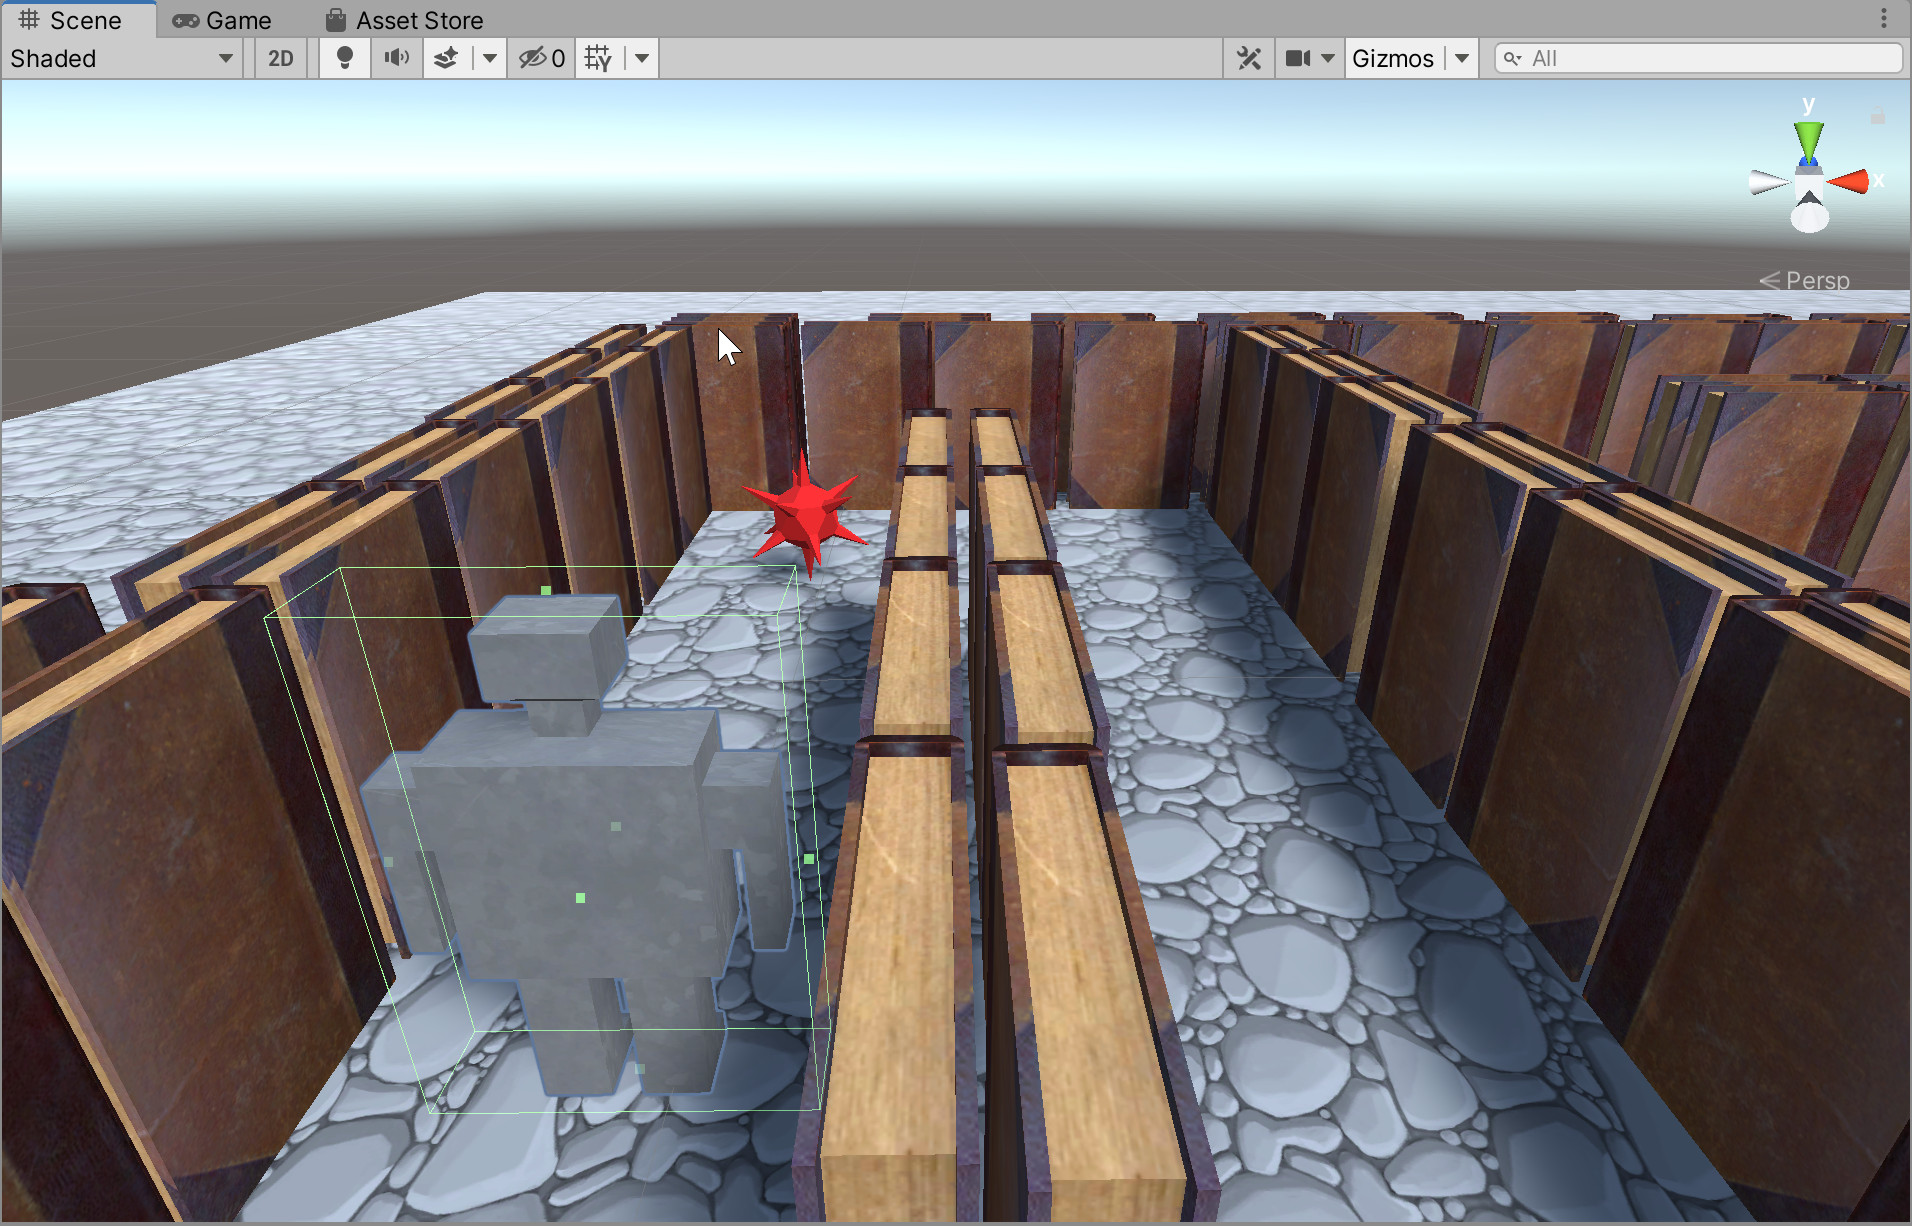Toggle 2D view mode

click(281, 58)
